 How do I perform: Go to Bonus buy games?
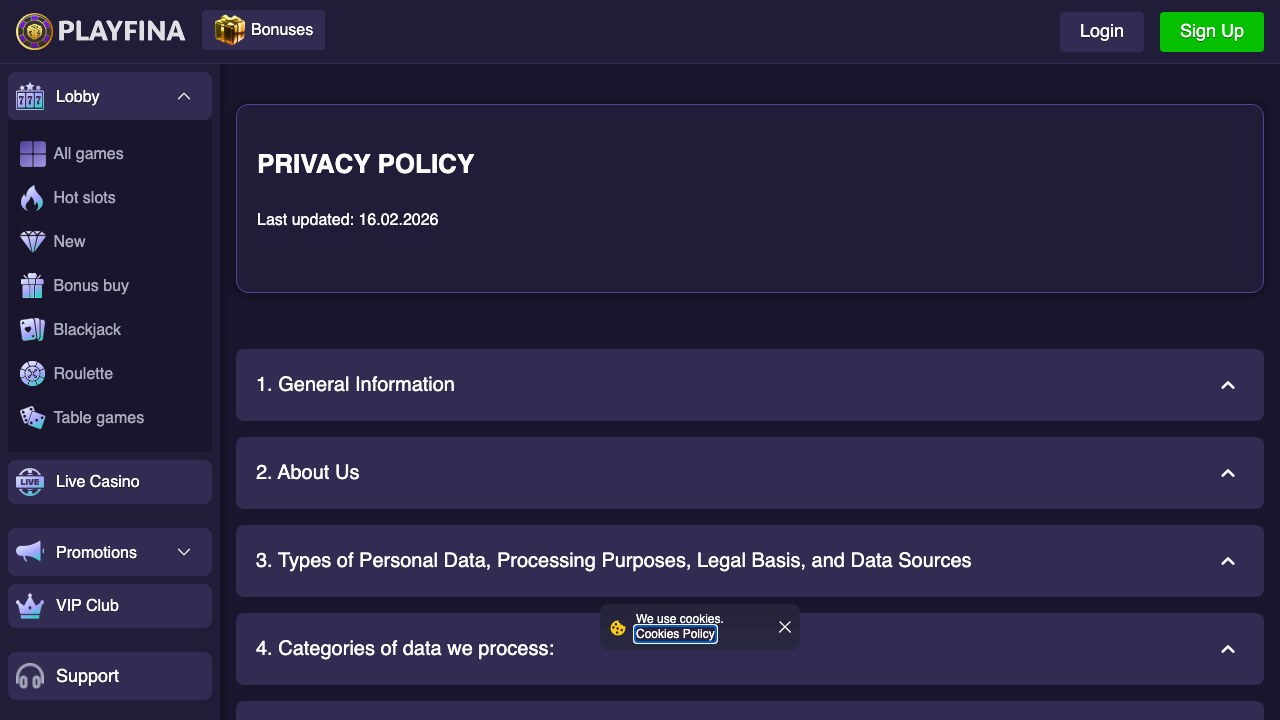click(x=110, y=286)
